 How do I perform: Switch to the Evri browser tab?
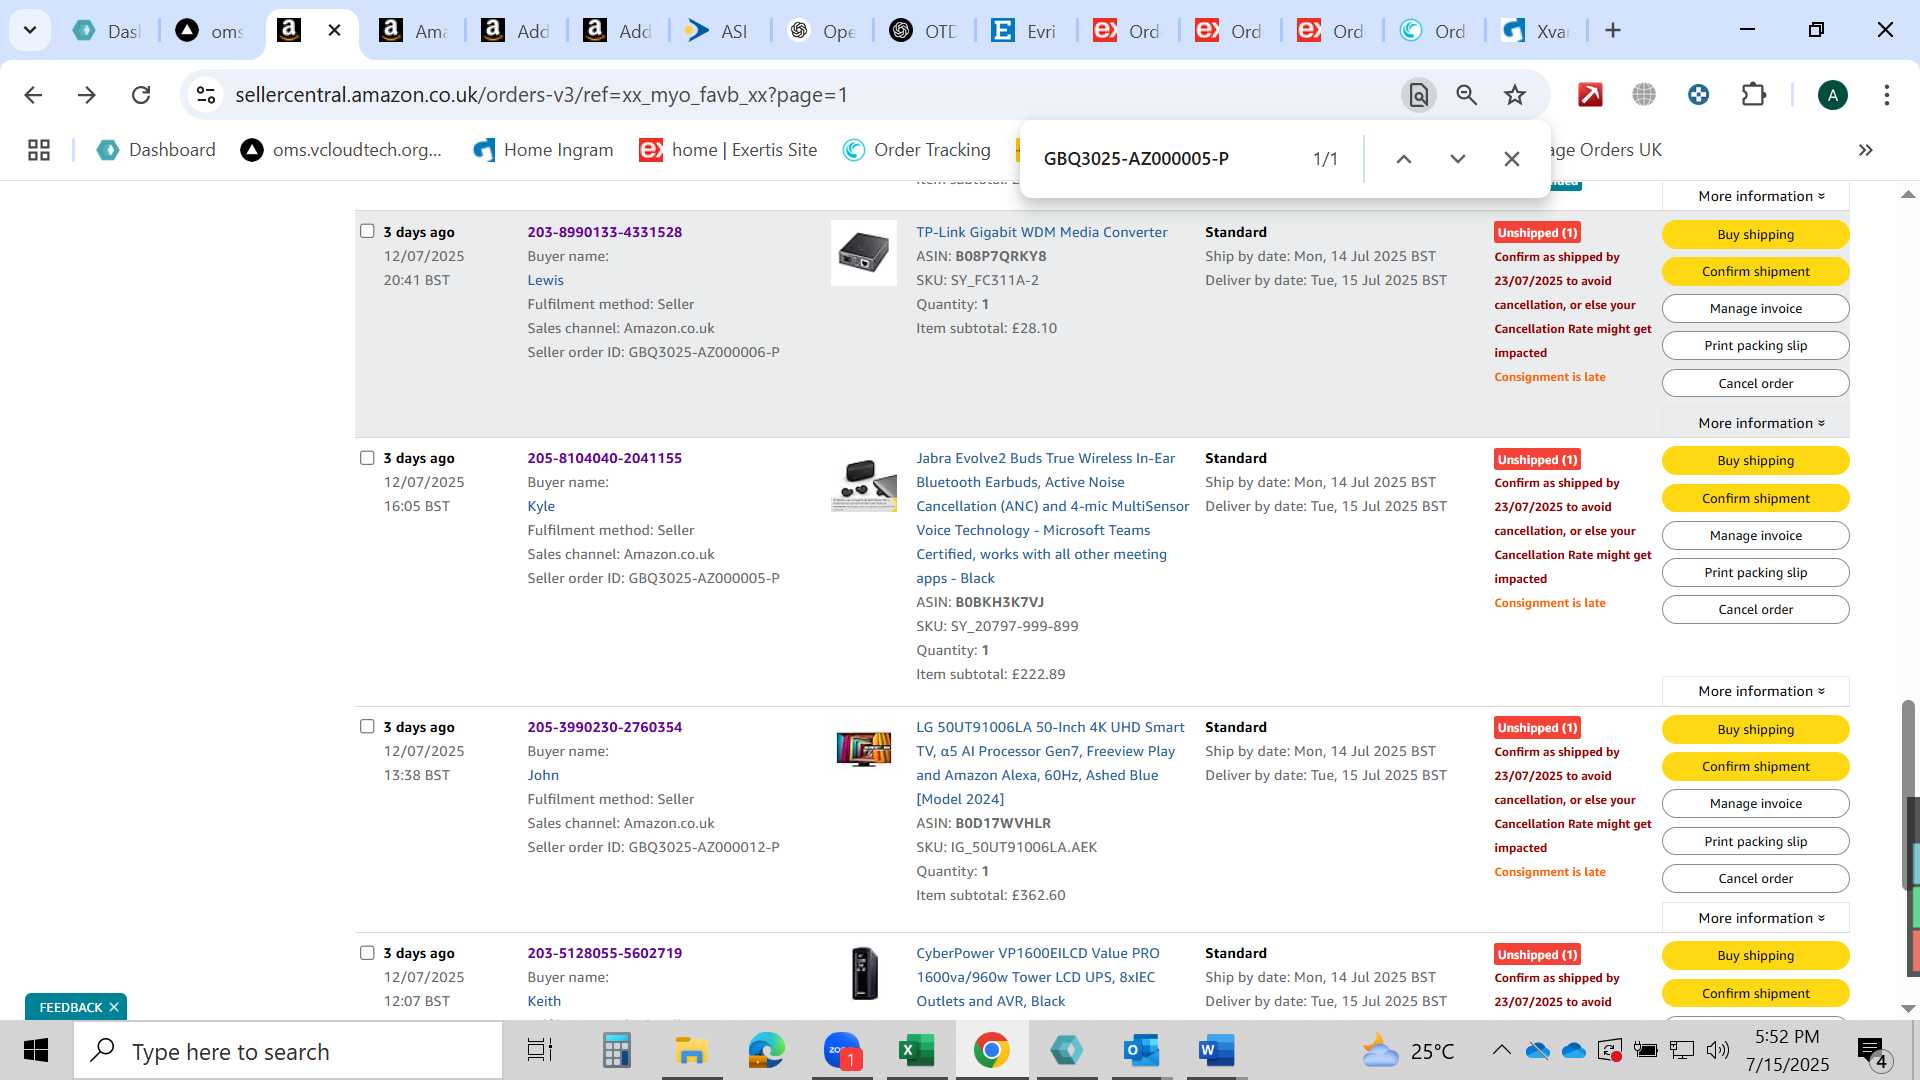(x=1025, y=31)
